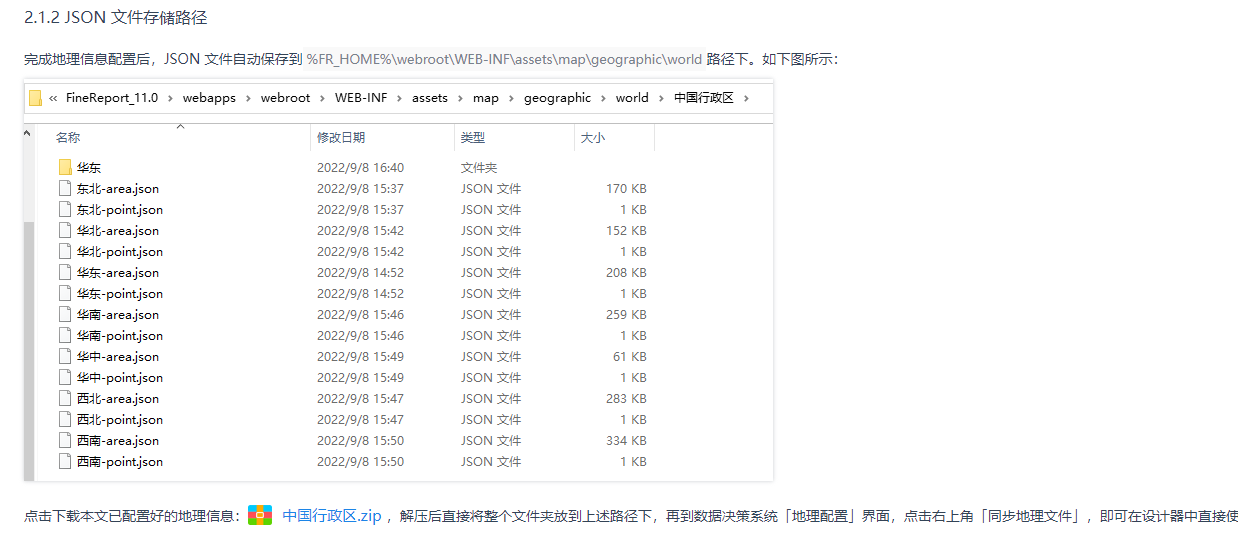Go to the webapps breadcrumb segment
The image size is (1238, 554).
[209, 98]
